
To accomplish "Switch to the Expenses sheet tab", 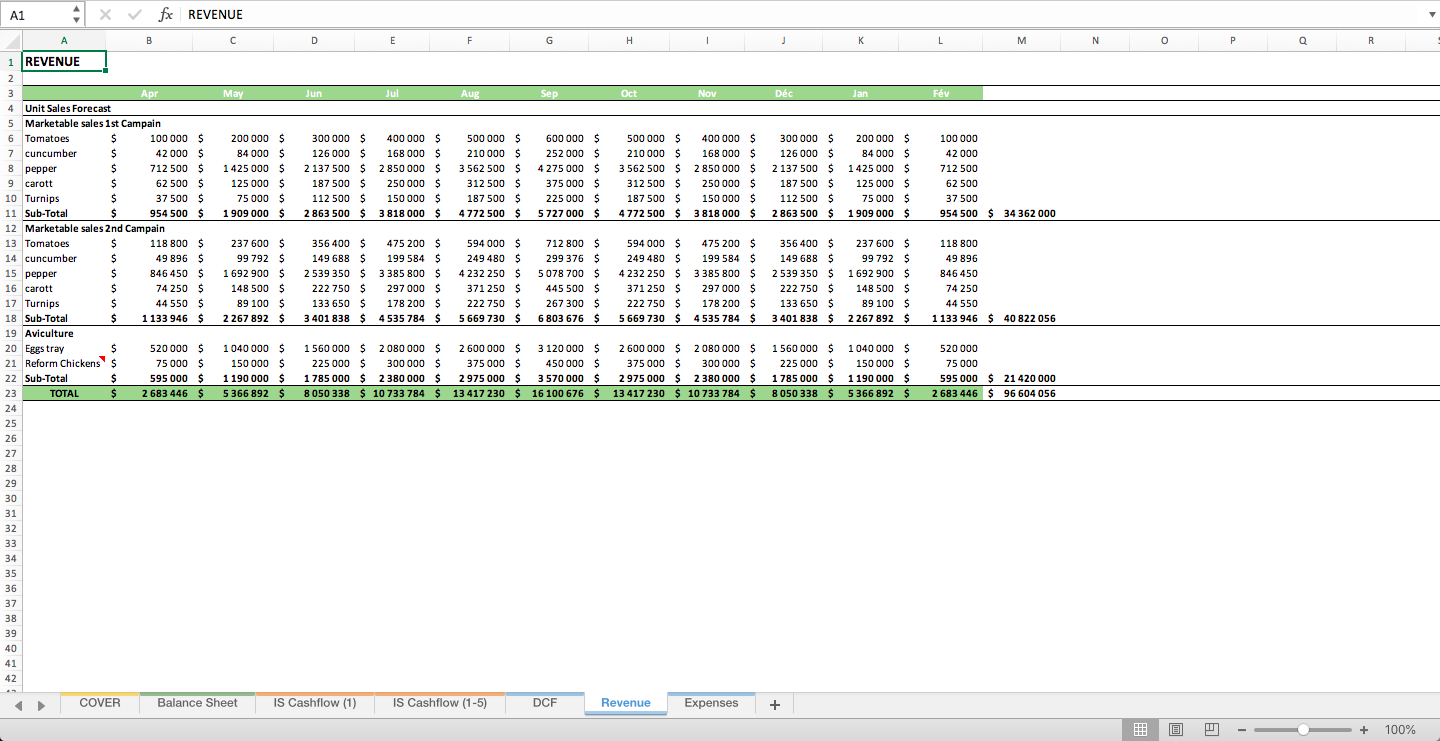I will point(711,703).
